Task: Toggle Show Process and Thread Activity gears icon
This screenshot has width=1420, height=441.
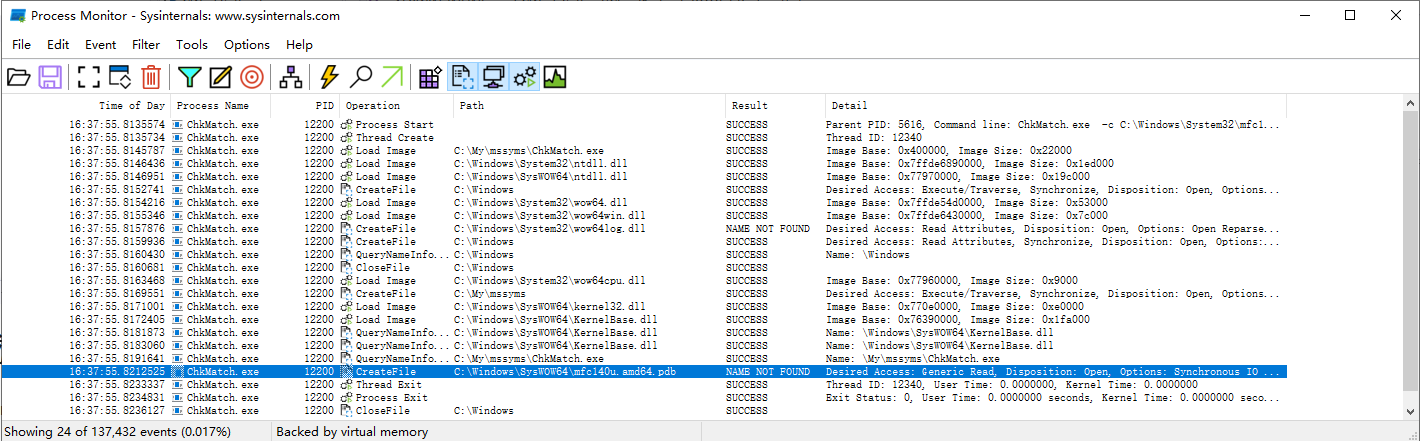Action: [524, 77]
